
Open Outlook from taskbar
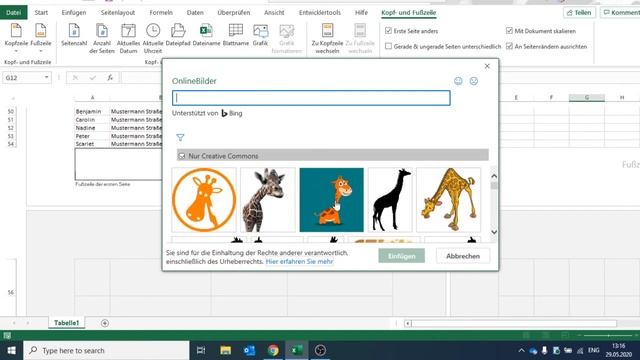pyautogui.click(x=249, y=350)
